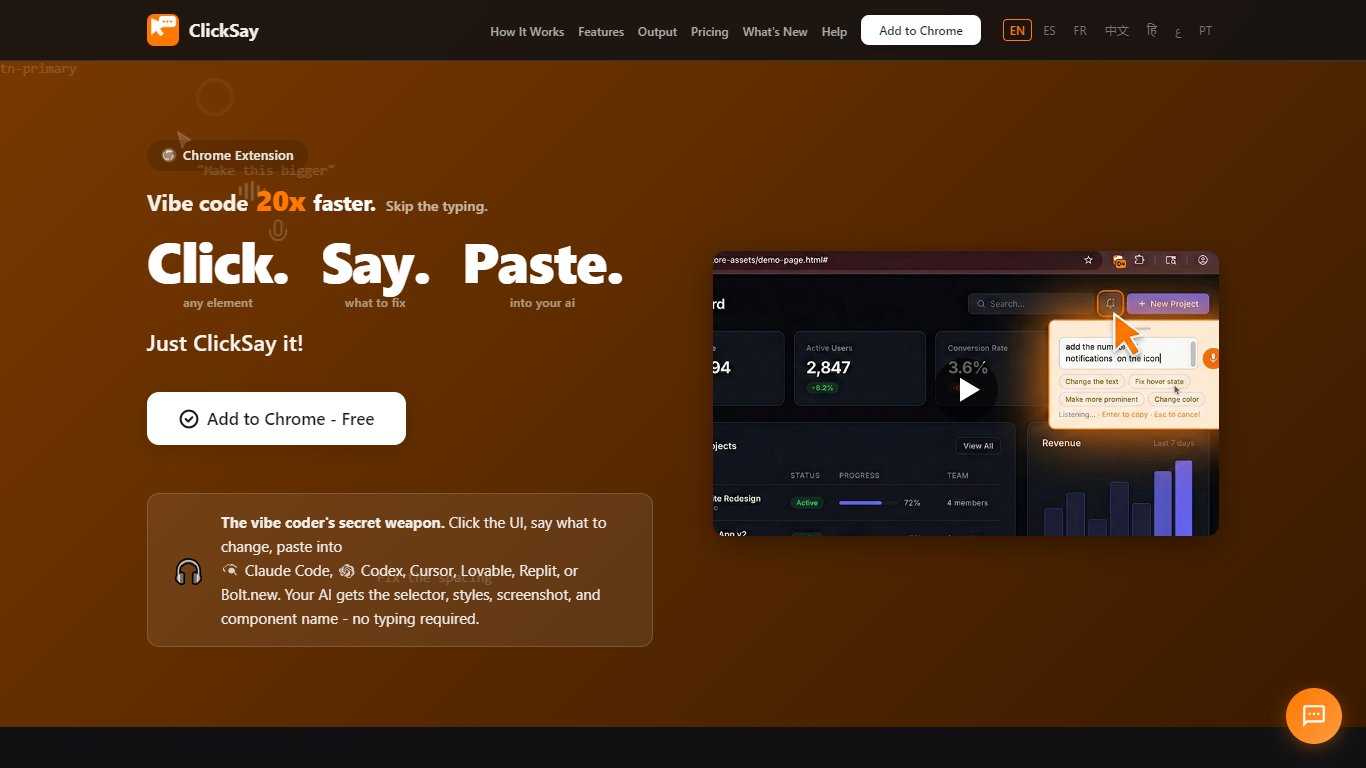Image resolution: width=1366 pixels, height=768 pixels.
Task: Go to the Features nav link
Action: [601, 32]
